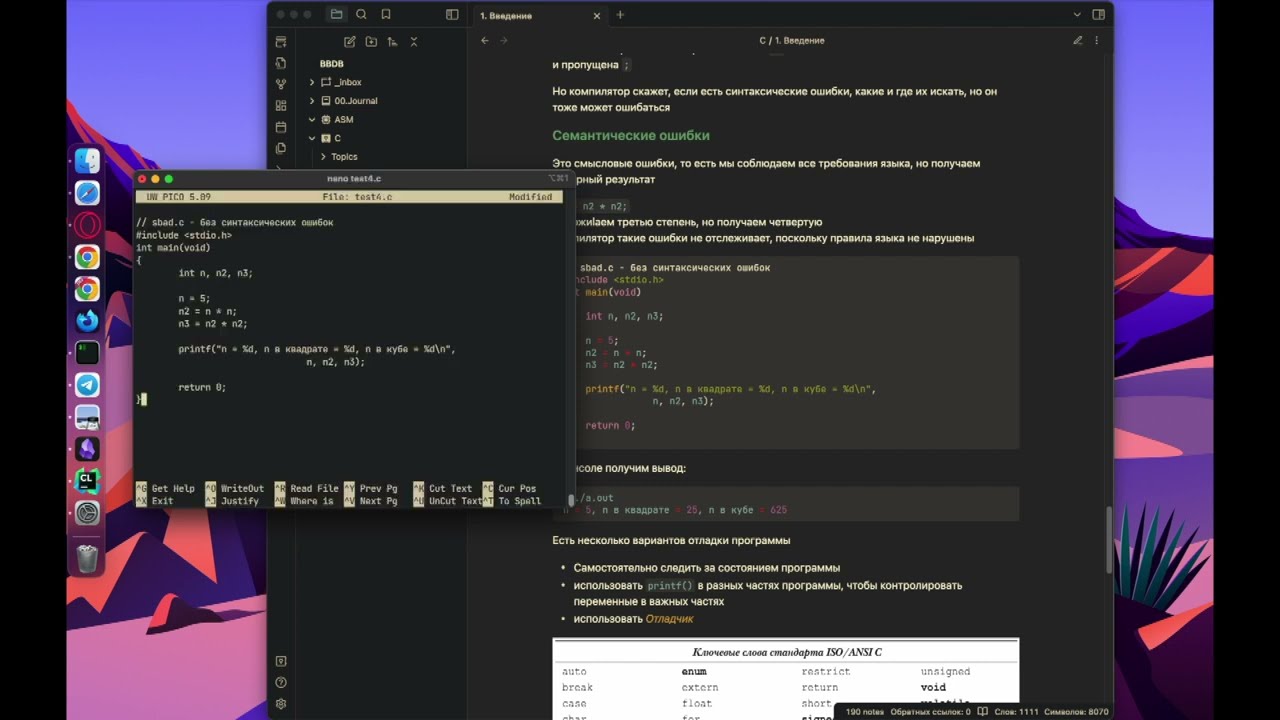Toggle the left sidebar in Obsidian
The width and height of the screenshot is (1280, 720).
(452, 15)
